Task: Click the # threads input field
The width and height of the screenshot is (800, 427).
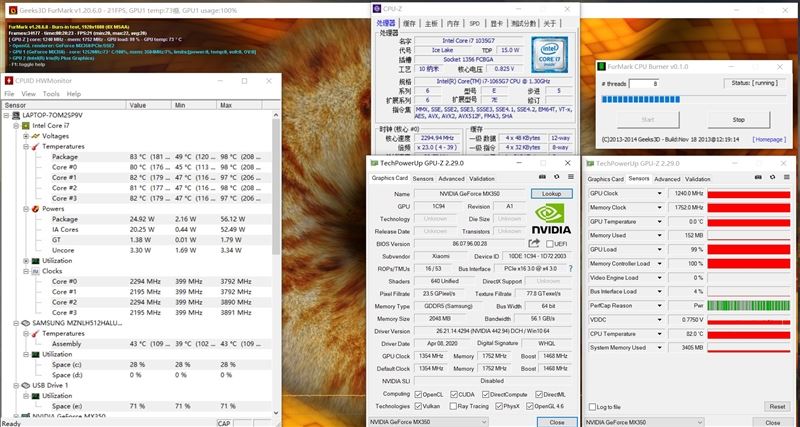Action: (644, 83)
